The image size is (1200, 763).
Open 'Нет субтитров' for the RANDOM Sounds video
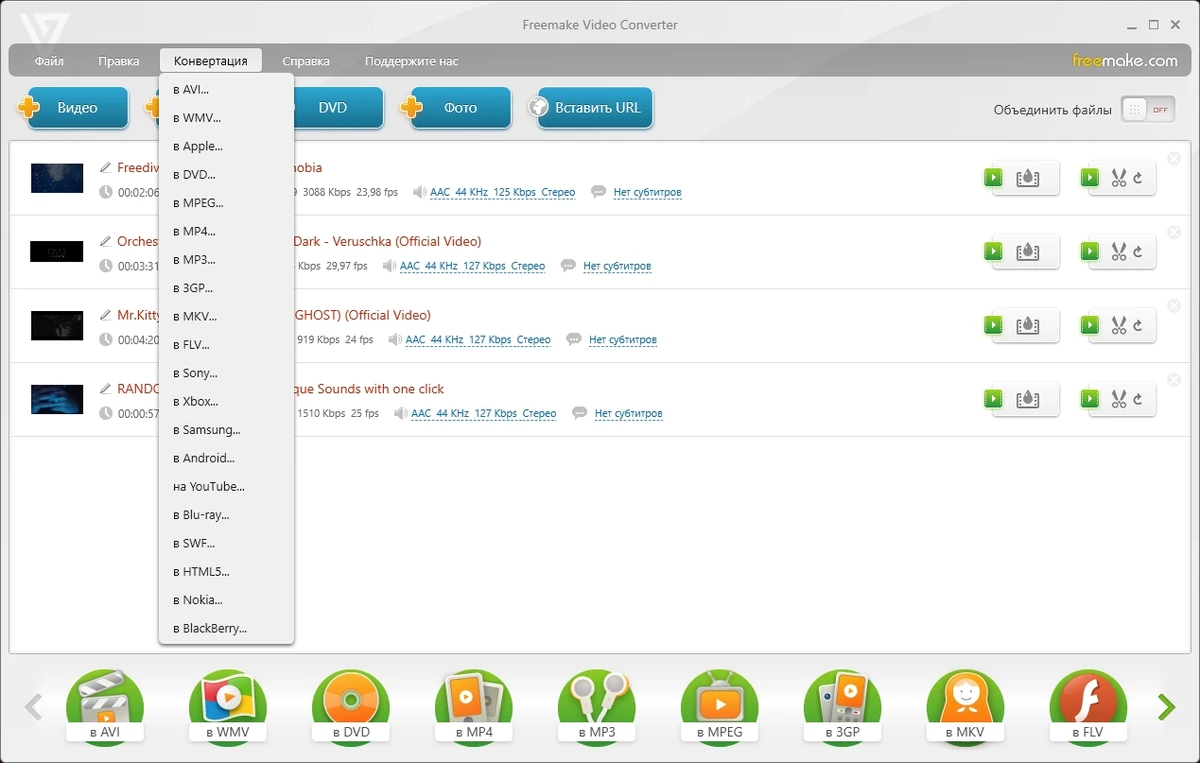point(628,414)
